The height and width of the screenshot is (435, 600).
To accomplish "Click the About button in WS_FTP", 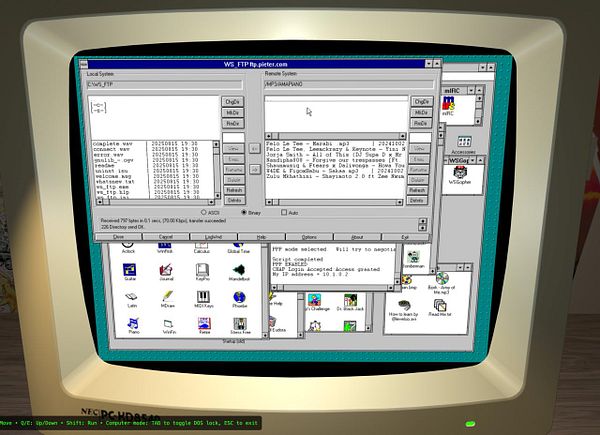I will pos(357,237).
